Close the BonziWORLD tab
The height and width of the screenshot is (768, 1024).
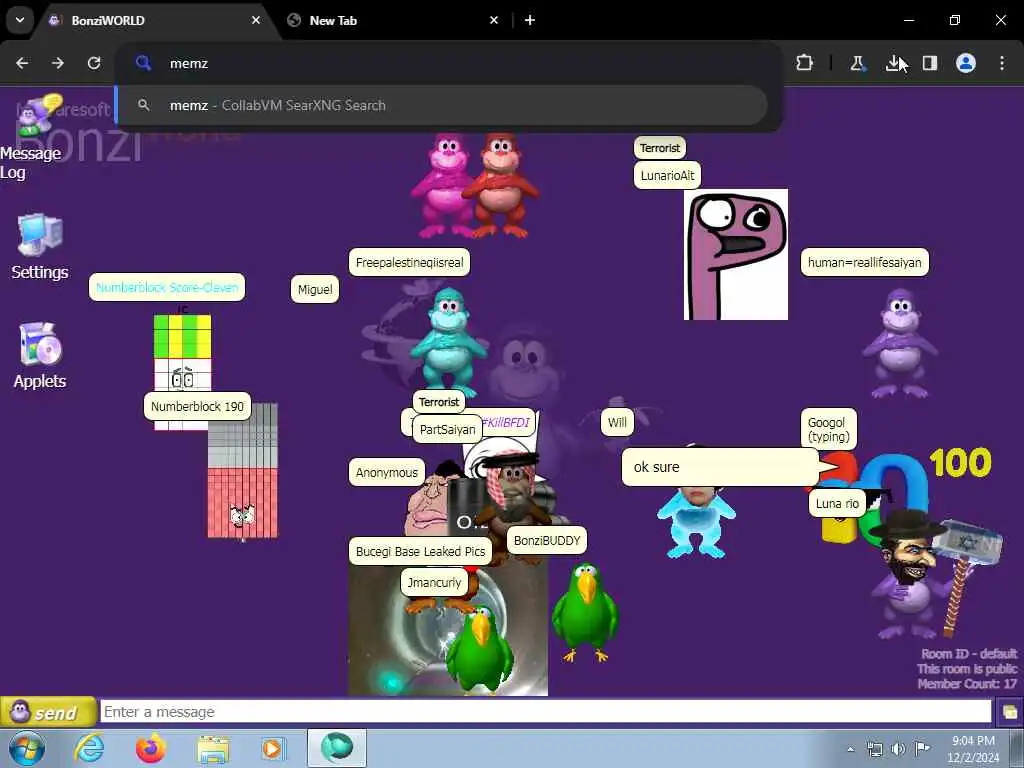click(256, 20)
